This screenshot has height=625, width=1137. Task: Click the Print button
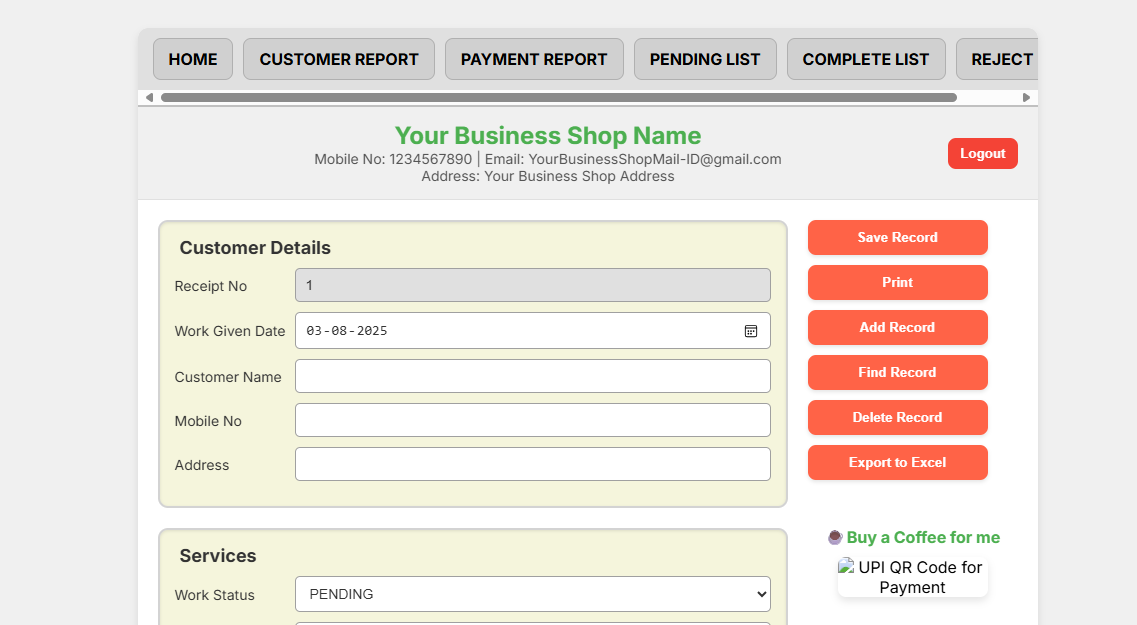pyautogui.click(x=897, y=282)
